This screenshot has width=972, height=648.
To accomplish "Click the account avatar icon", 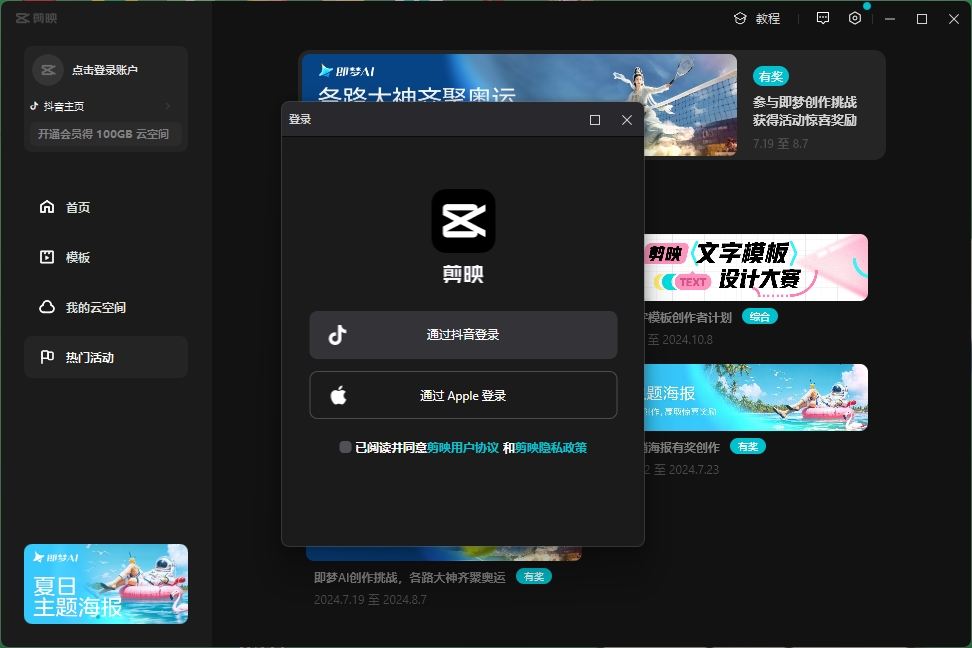I will pos(48,70).
